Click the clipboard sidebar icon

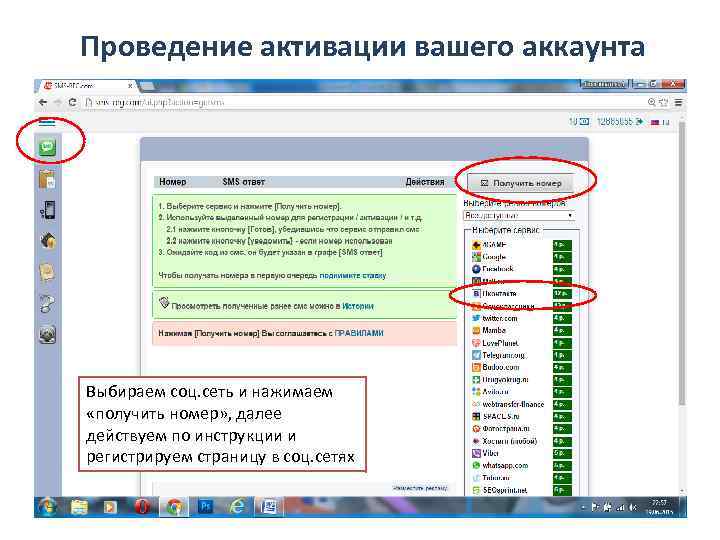pos(47,179)
